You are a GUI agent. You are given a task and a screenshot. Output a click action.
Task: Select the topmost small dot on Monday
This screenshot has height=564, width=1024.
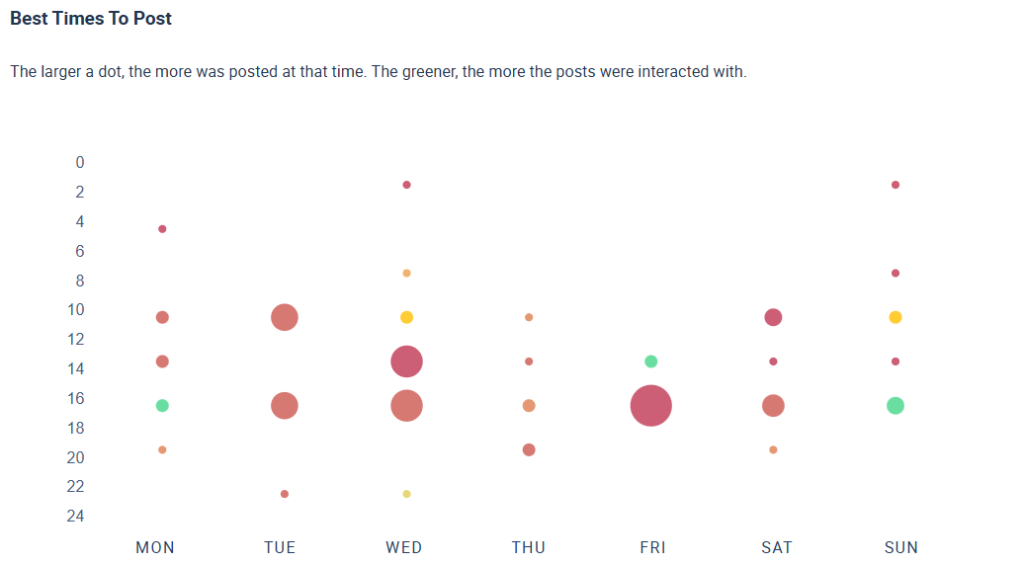coord(162,229)
